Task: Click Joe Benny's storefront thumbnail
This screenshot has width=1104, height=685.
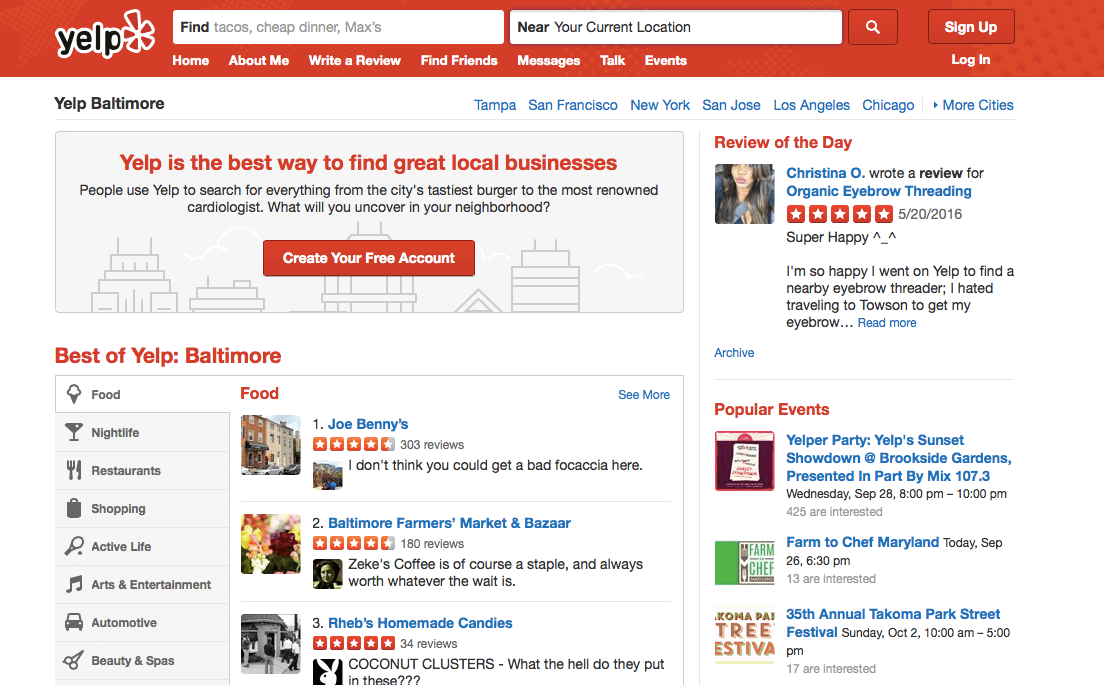Action: [270, 445]
